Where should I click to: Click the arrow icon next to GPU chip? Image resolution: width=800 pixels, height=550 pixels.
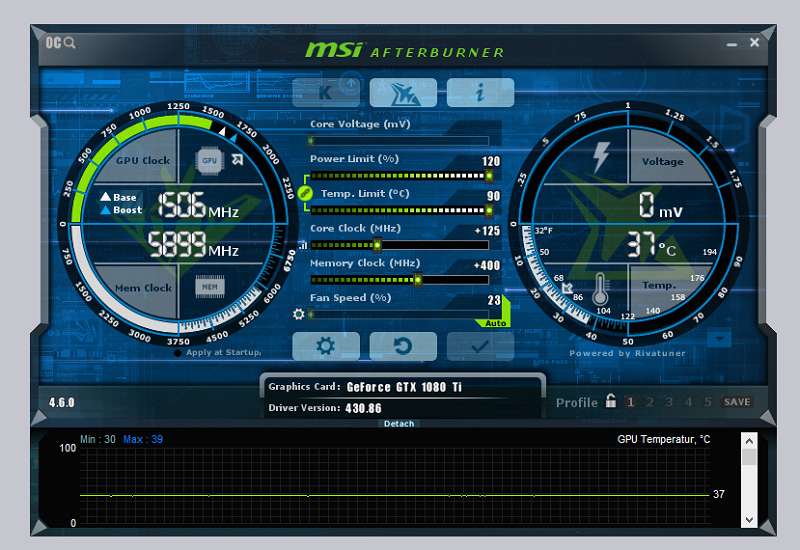pyautogui.click(x=238, y=160)
